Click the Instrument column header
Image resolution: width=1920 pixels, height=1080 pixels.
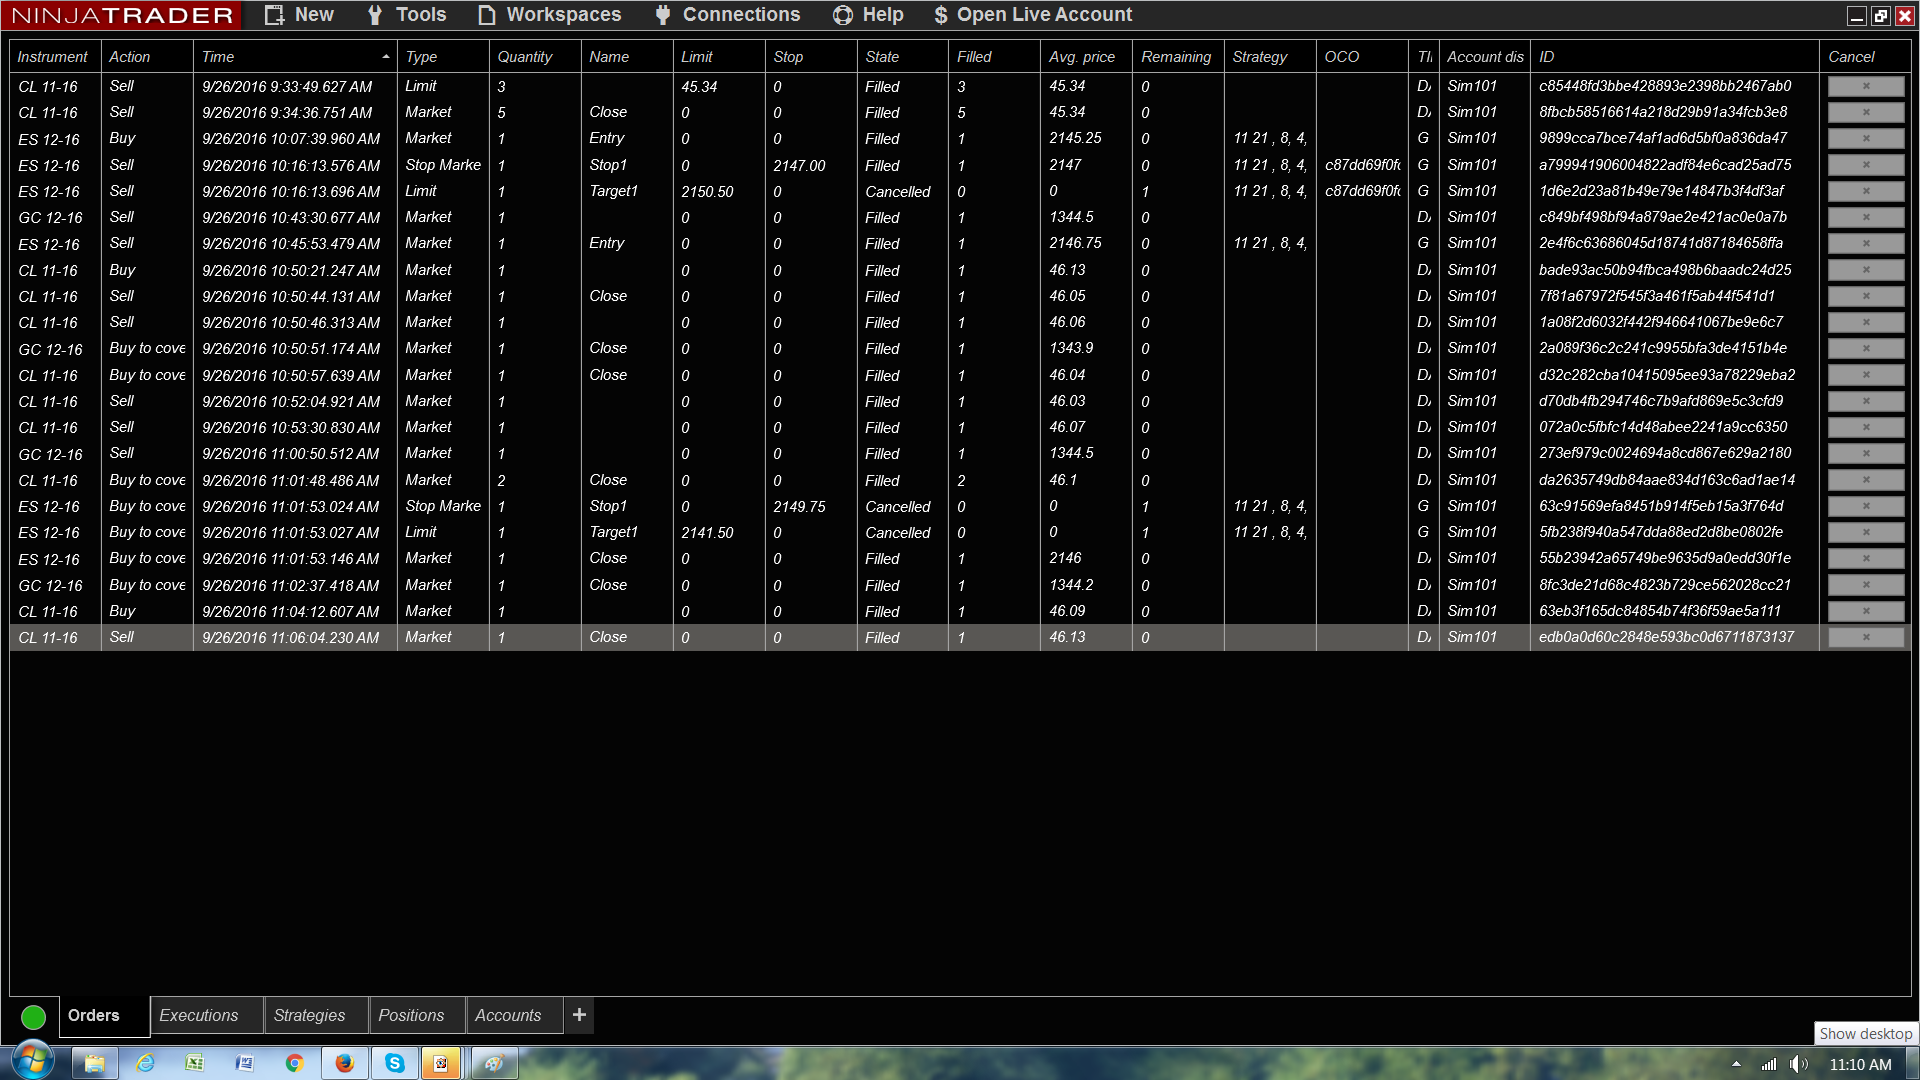(x=53, y=57)
